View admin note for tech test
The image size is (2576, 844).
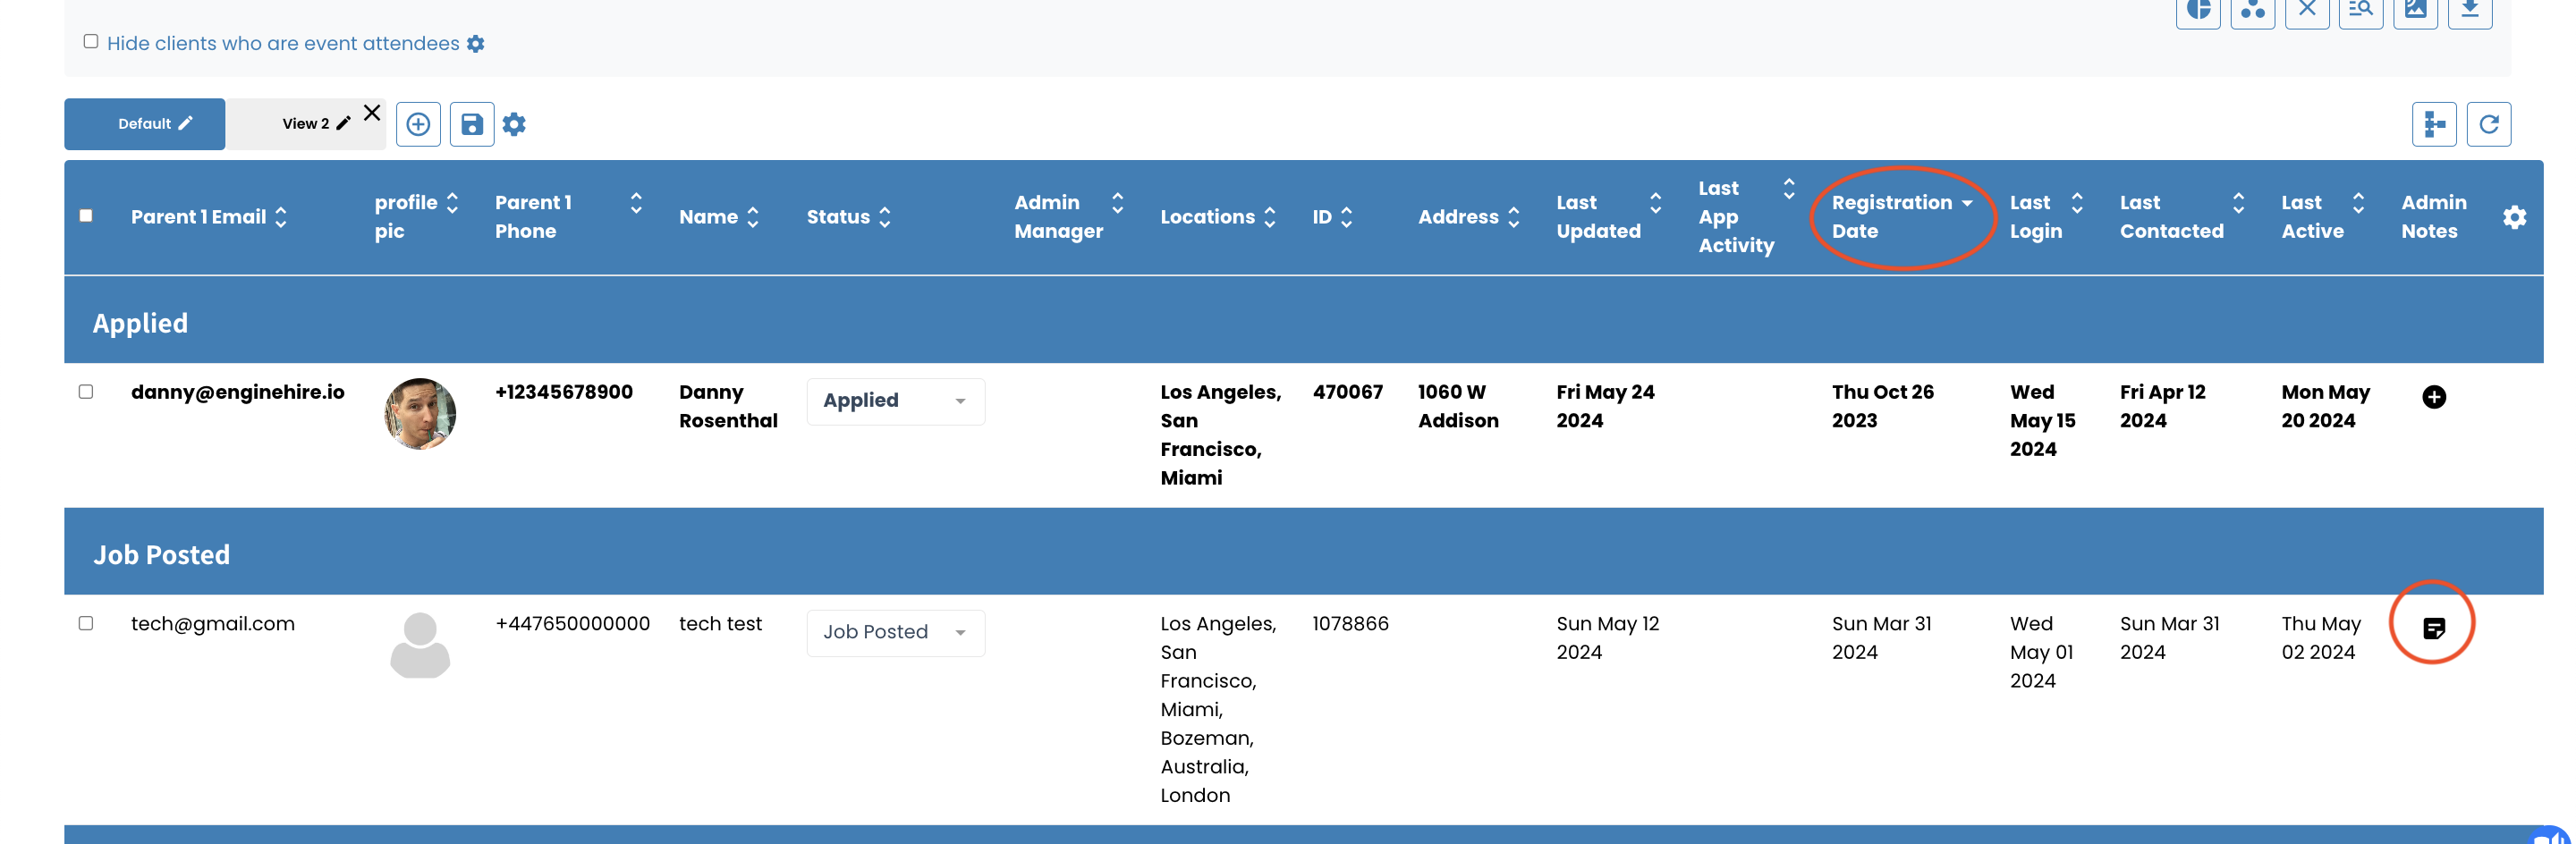point(2433,628)
